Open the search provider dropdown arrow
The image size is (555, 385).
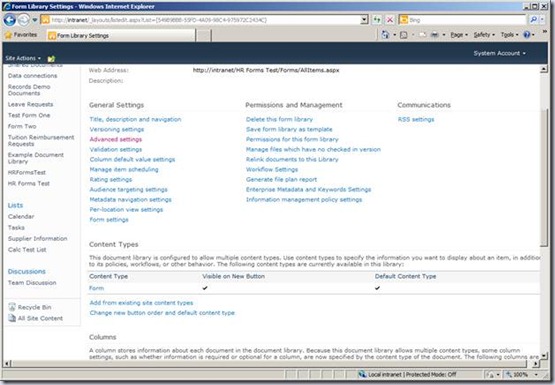pos(542,20)
